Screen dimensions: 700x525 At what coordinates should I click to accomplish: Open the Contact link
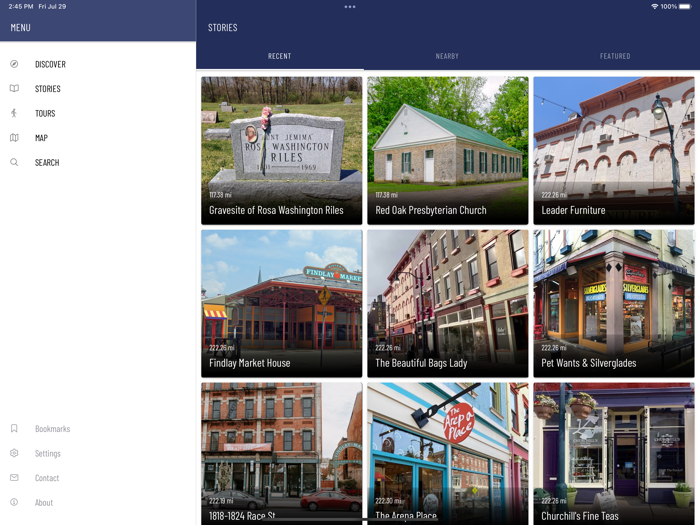[98, 478]
